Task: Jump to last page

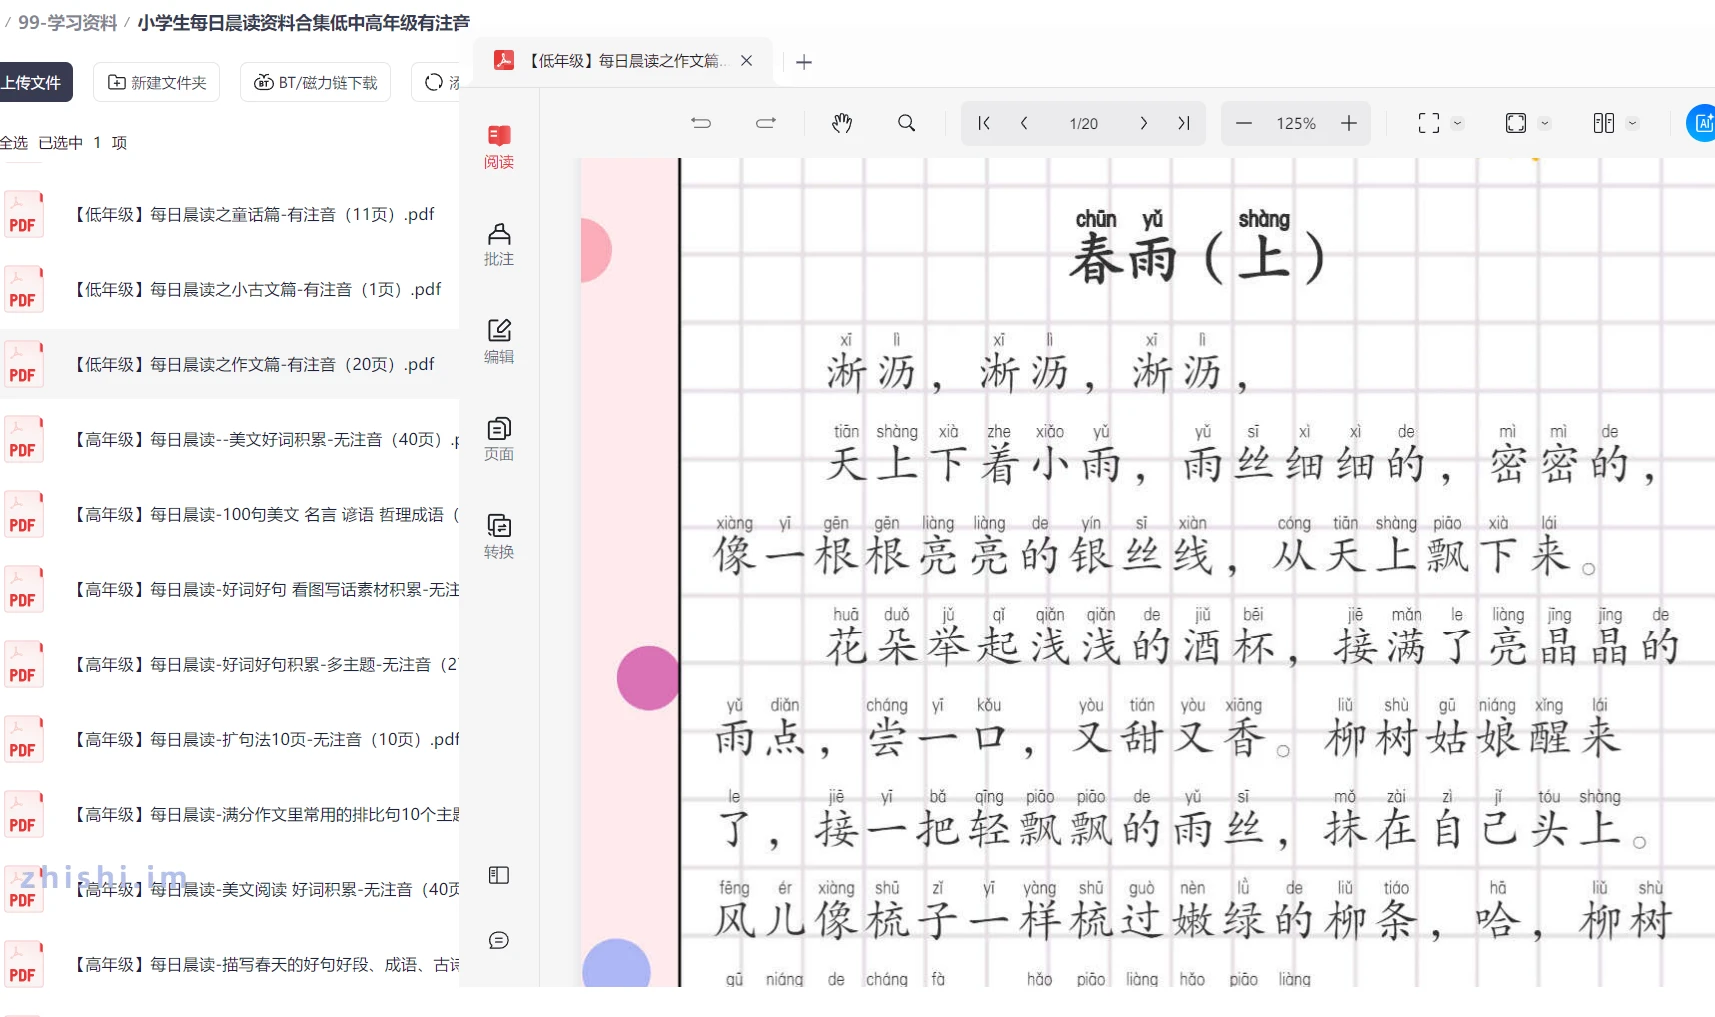Action: [x=1184, y=123]
